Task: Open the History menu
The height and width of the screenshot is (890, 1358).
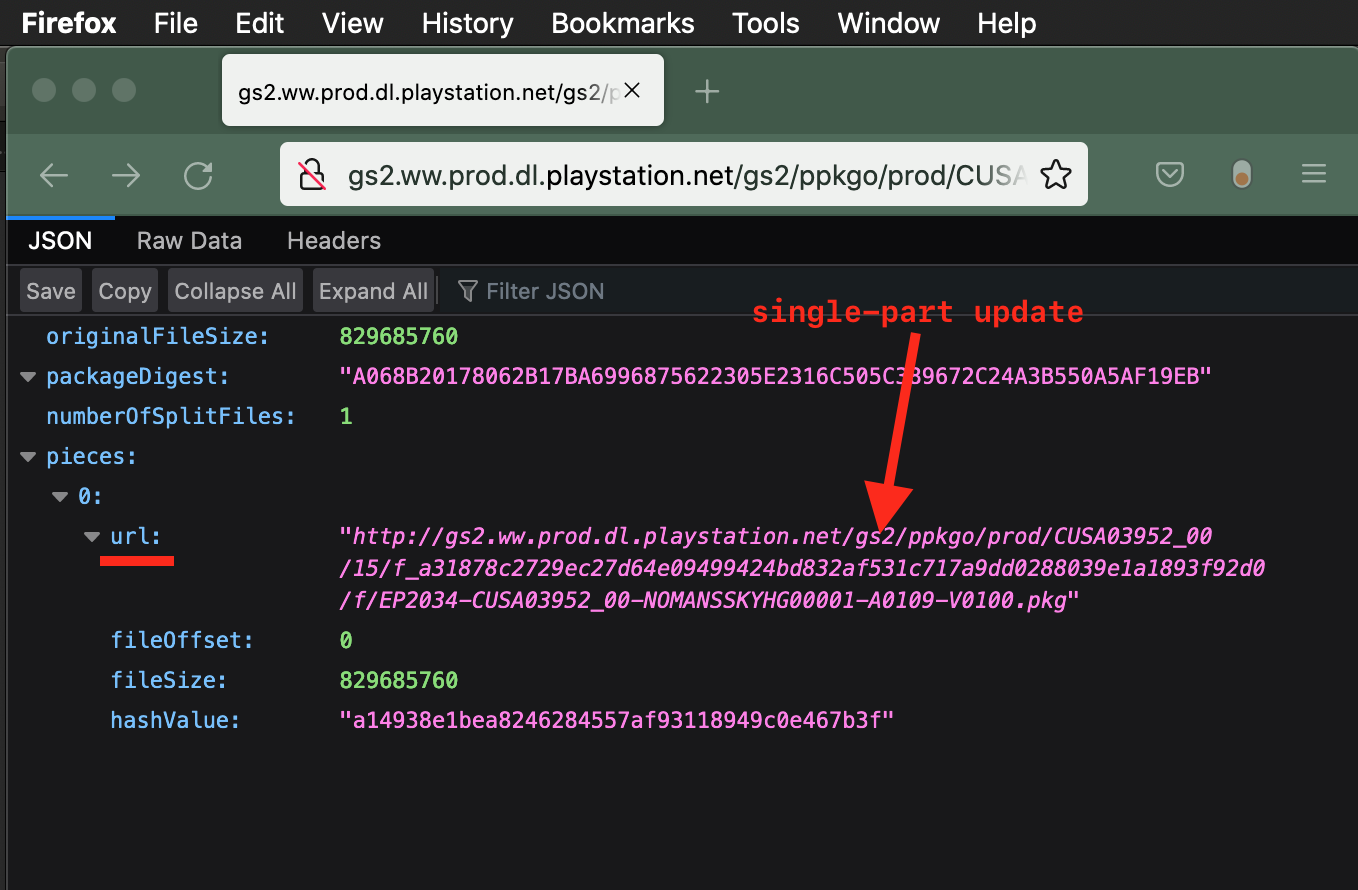Action: pyautogui.click(x=468, y=23)
